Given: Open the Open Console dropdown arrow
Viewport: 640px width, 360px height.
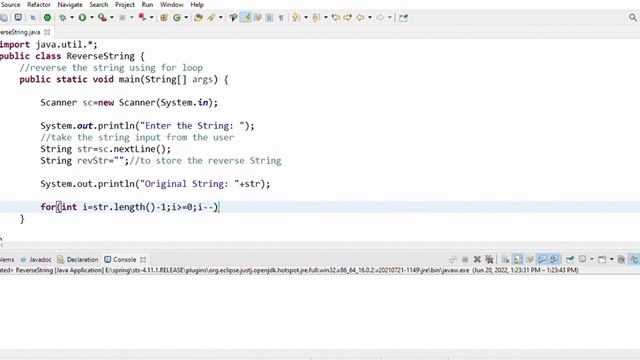Looking at the screenshot, I should (612, 259).
